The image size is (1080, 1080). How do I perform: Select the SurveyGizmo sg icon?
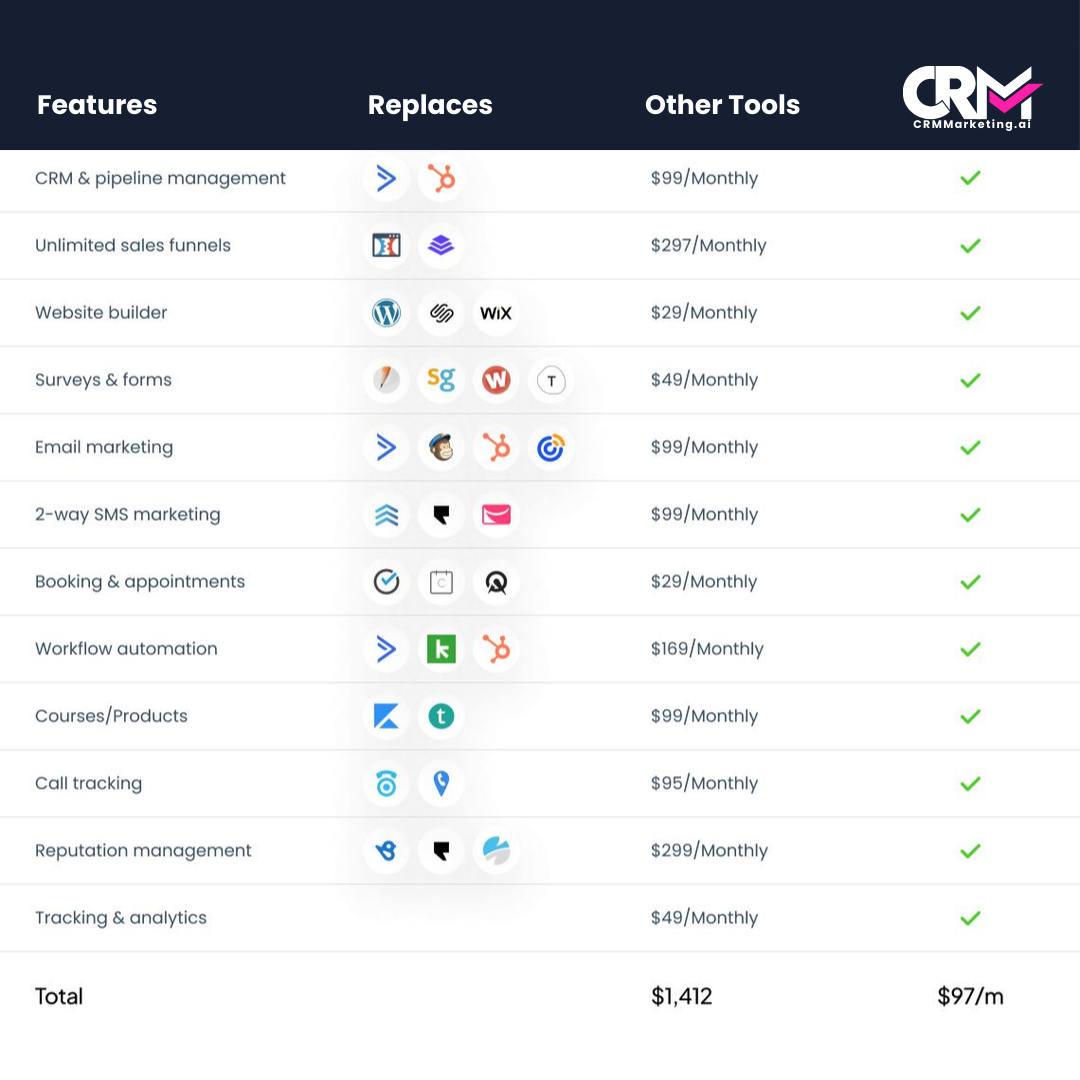coord(441,379)
